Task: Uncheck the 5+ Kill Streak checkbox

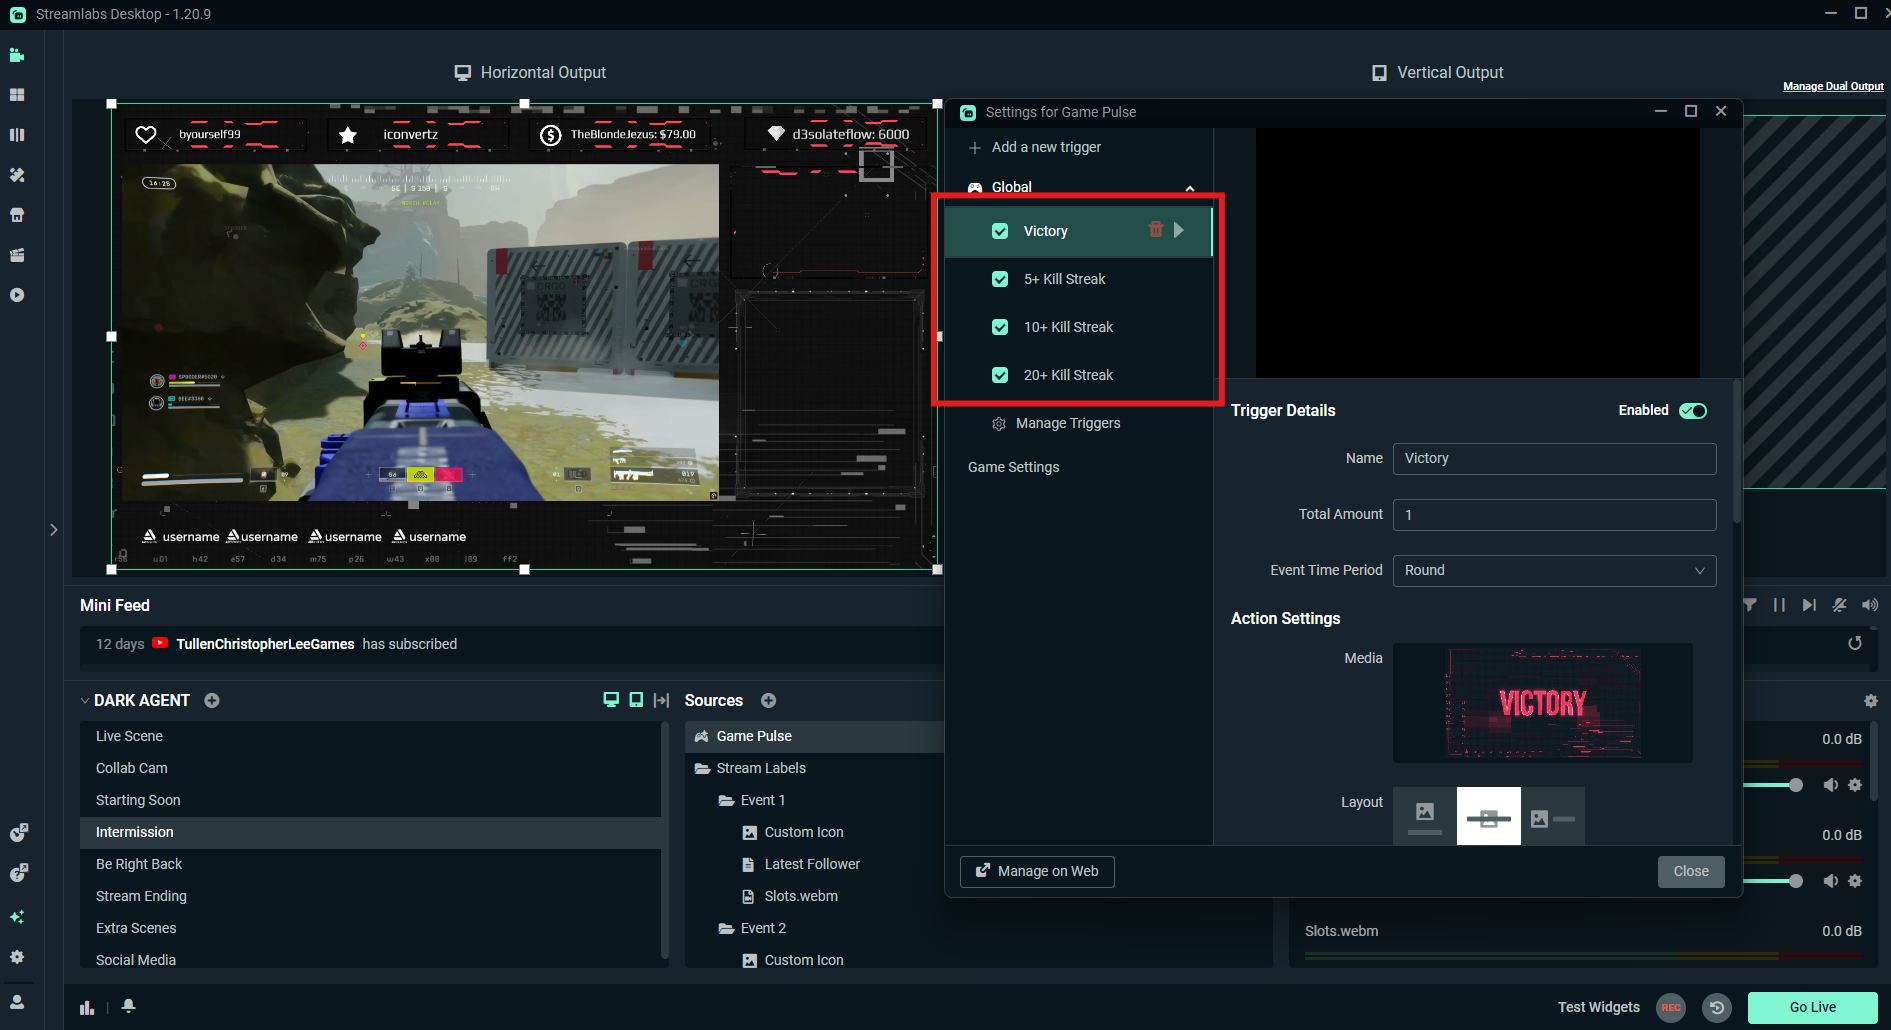Action: pos(1000,279)
